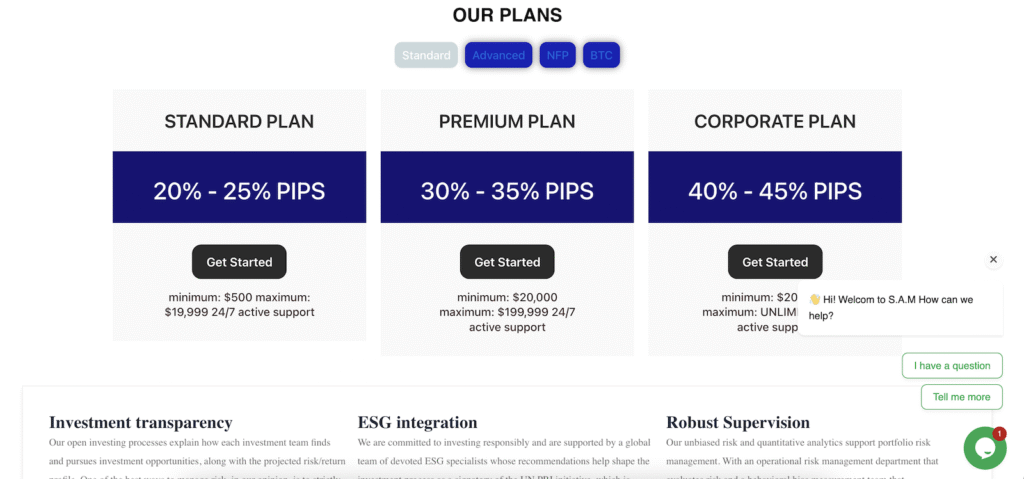The image size is (1024, 479).
Task: Select the Standard plans tab
Action: (426, 56)
